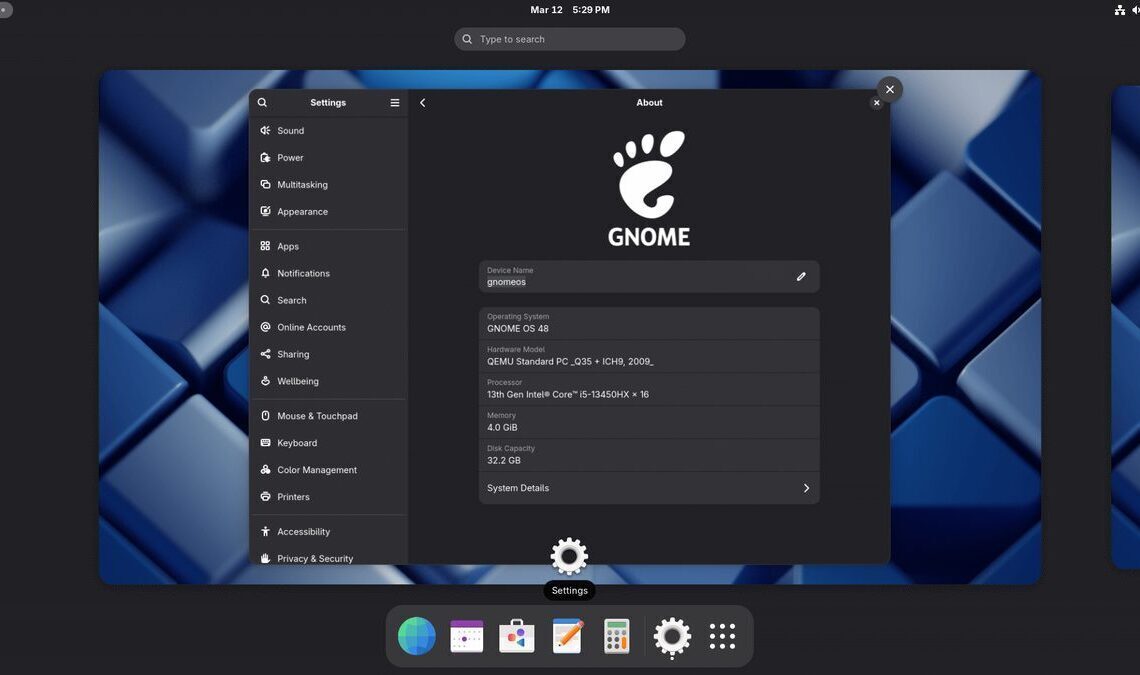Open the web browser from the dock

[x=417, y=636]
